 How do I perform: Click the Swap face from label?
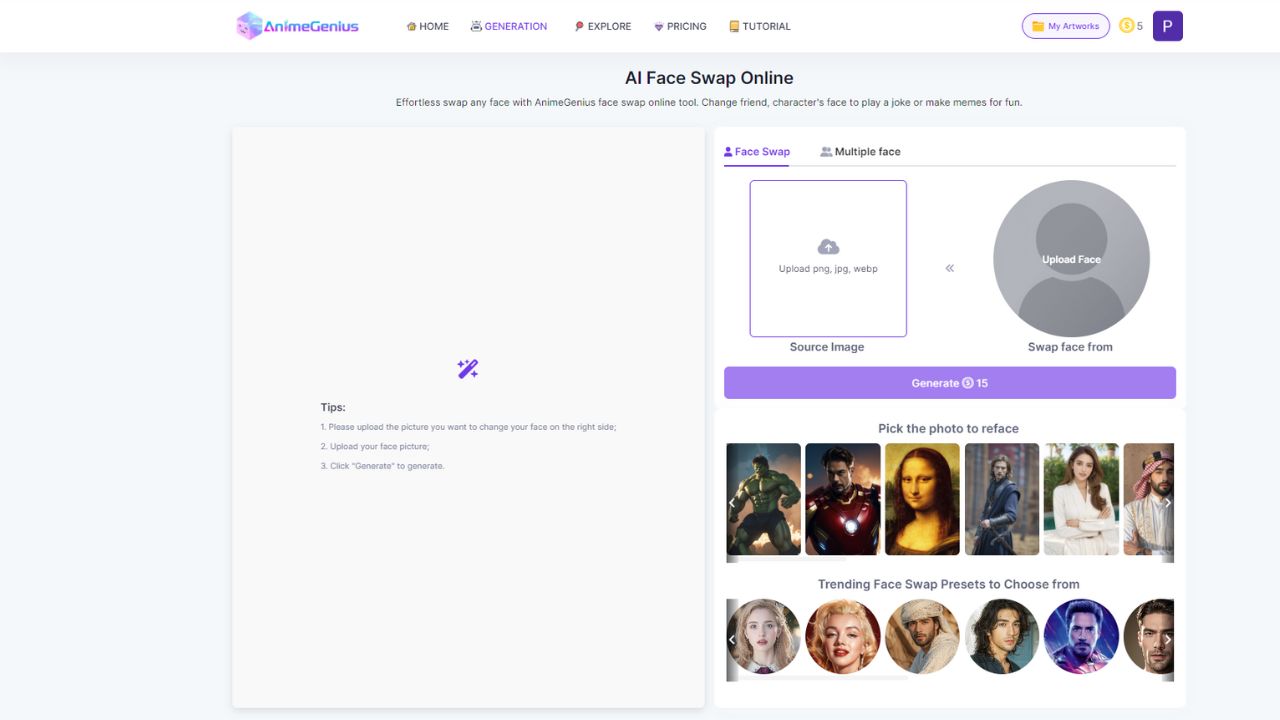click(1070, 347)
